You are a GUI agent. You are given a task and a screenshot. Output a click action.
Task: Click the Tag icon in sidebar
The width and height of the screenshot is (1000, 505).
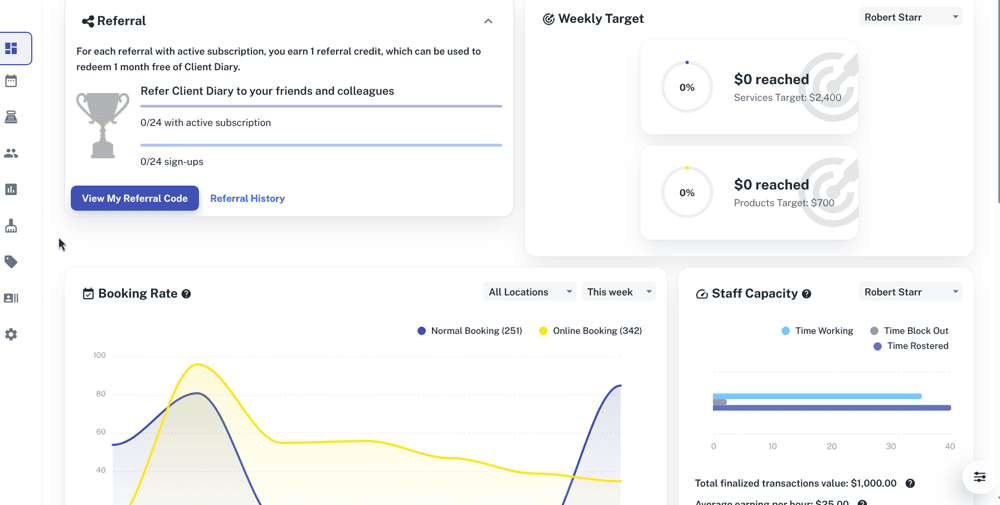coord(11,262)
